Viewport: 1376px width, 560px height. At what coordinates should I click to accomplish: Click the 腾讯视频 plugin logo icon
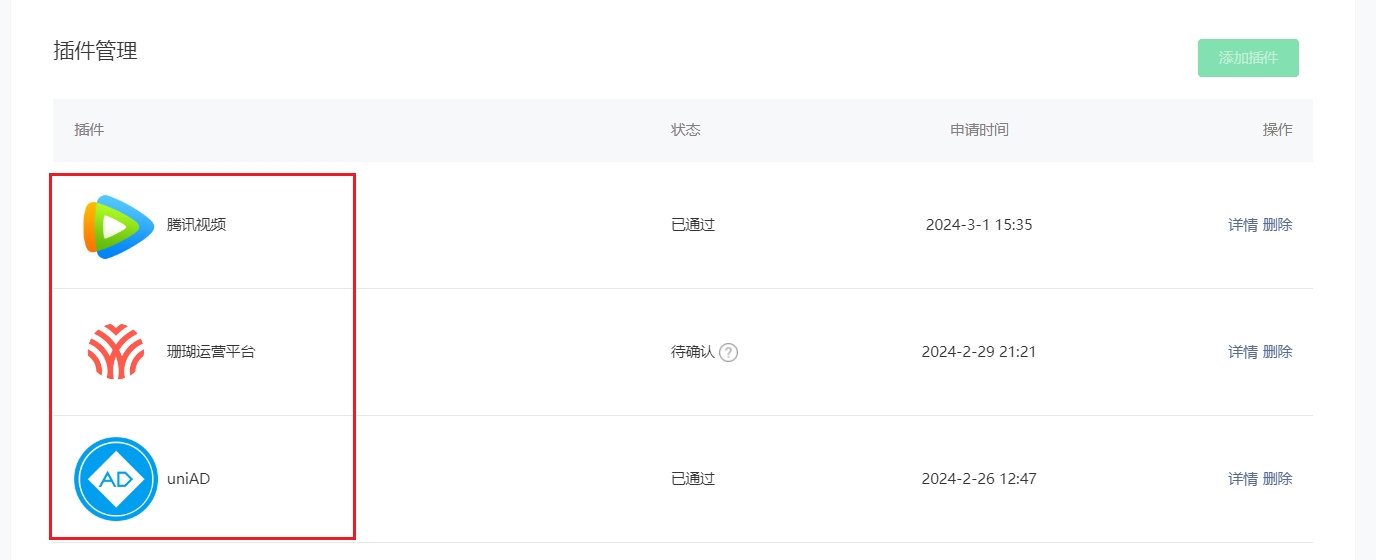pyautogui.click(x=118, y=227)
